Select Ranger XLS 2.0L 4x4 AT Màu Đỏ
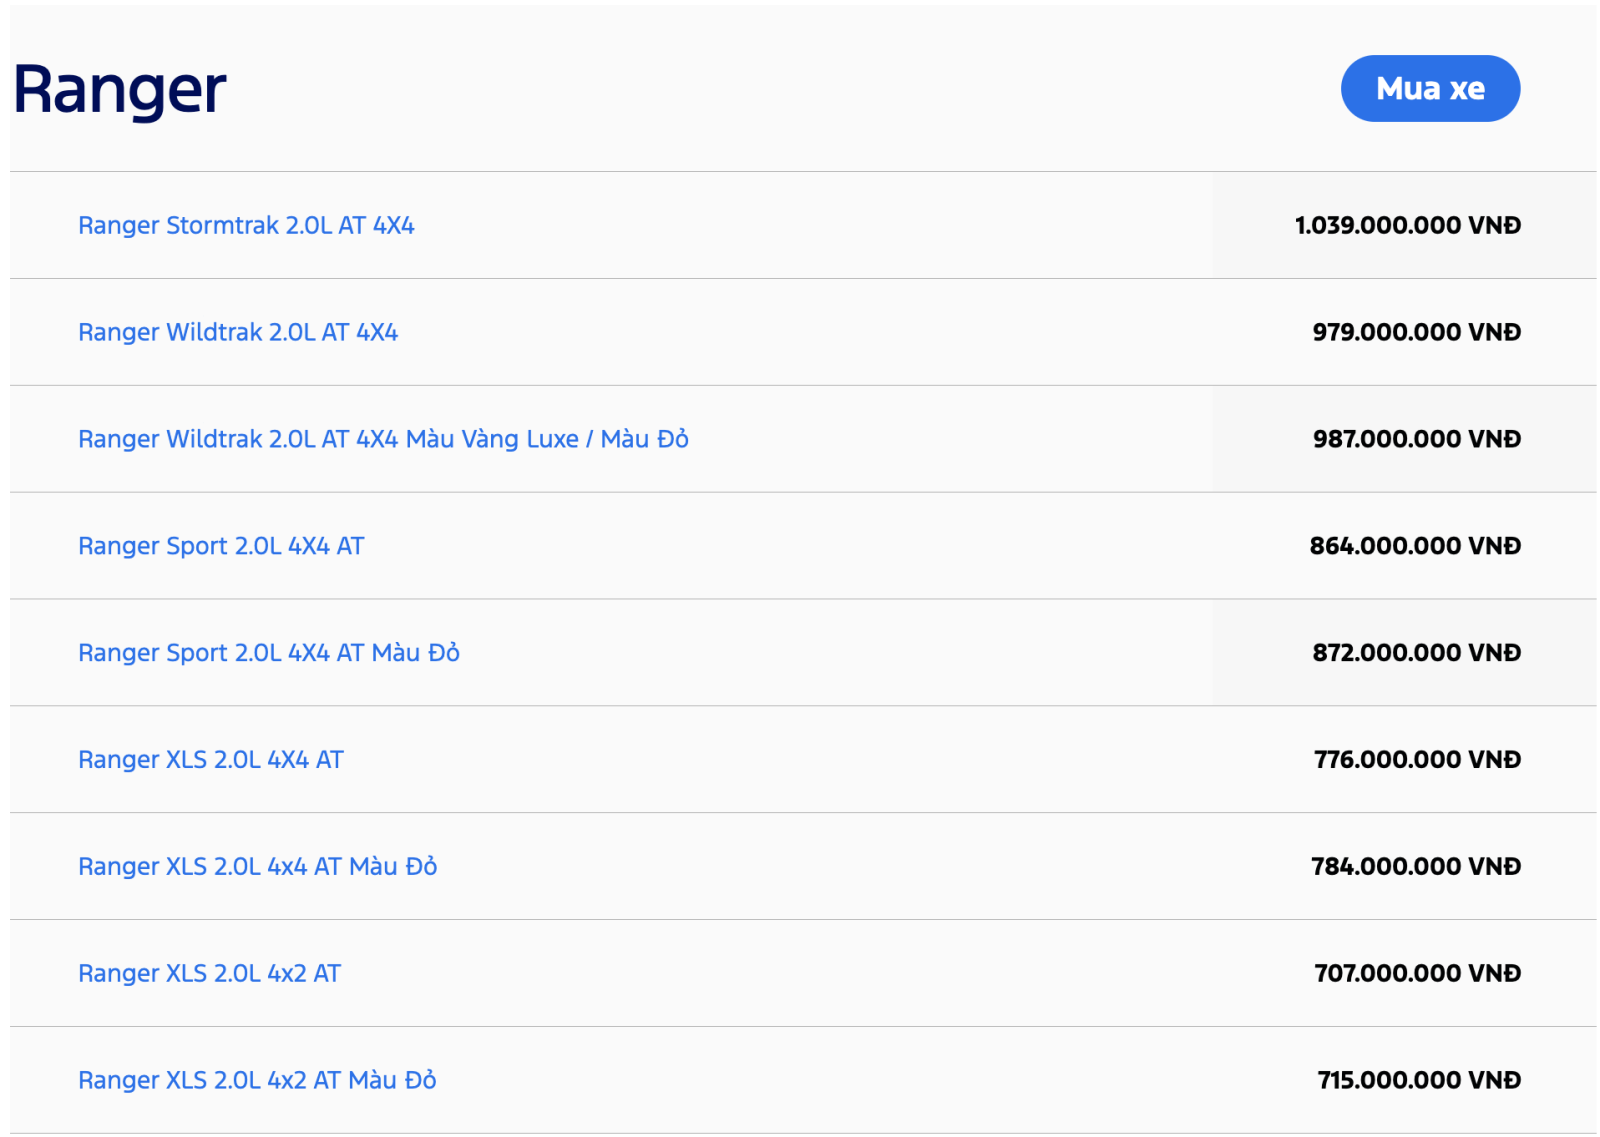This screenshot has height=1137, width=1600. [x=258, y=867]
